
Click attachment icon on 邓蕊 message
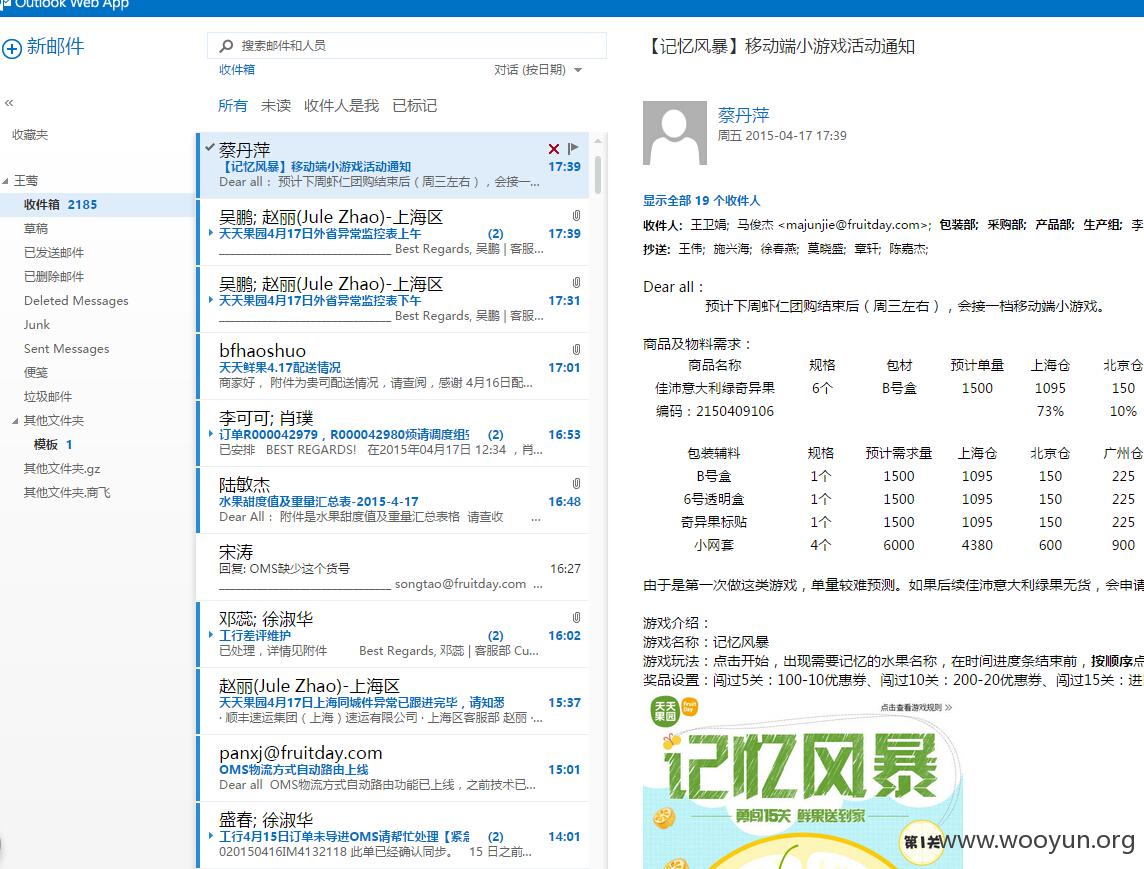[x=576, y=618]
